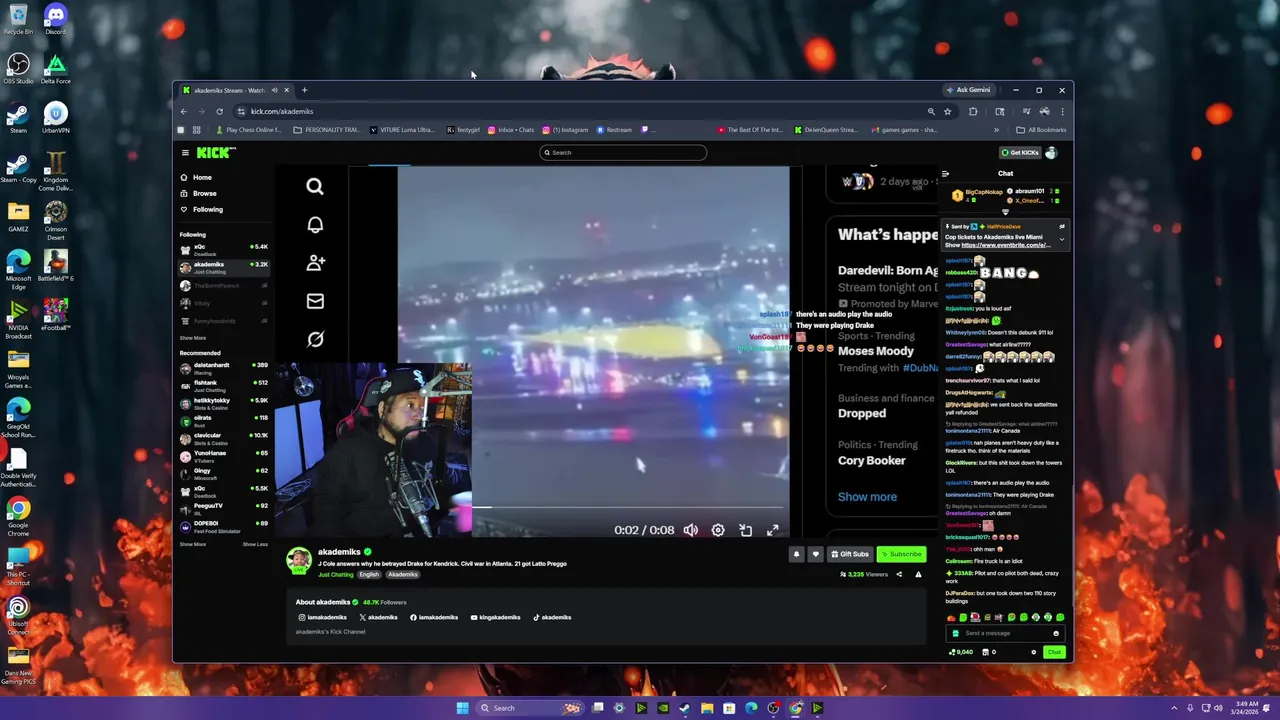This screenshot has width=1280, height=720.
Task: Open the Kick hamburger sidebar menu
Action: pyautogui.click(x=185, y=153)
